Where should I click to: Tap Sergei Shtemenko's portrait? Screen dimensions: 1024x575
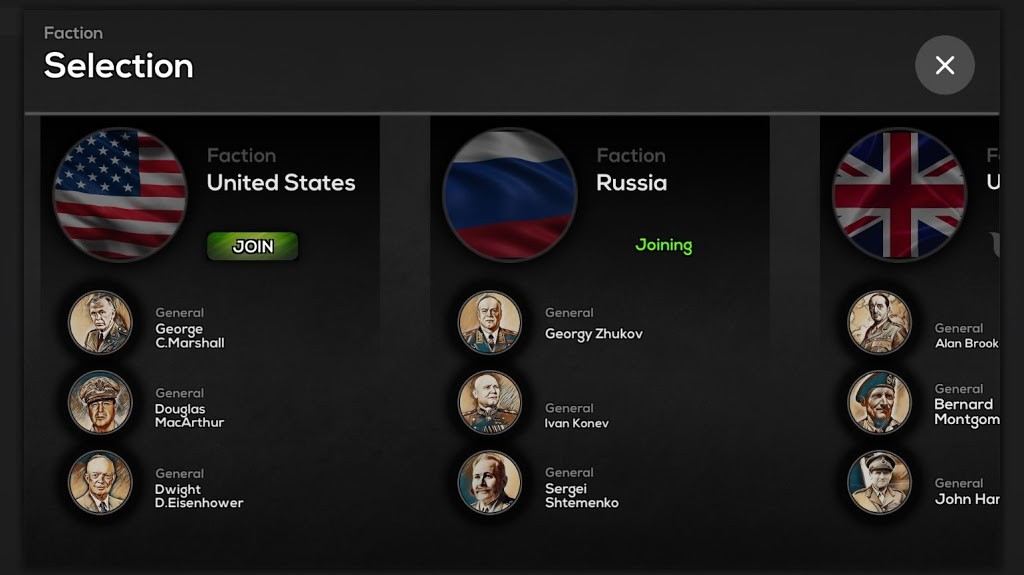tap(490, 482)
